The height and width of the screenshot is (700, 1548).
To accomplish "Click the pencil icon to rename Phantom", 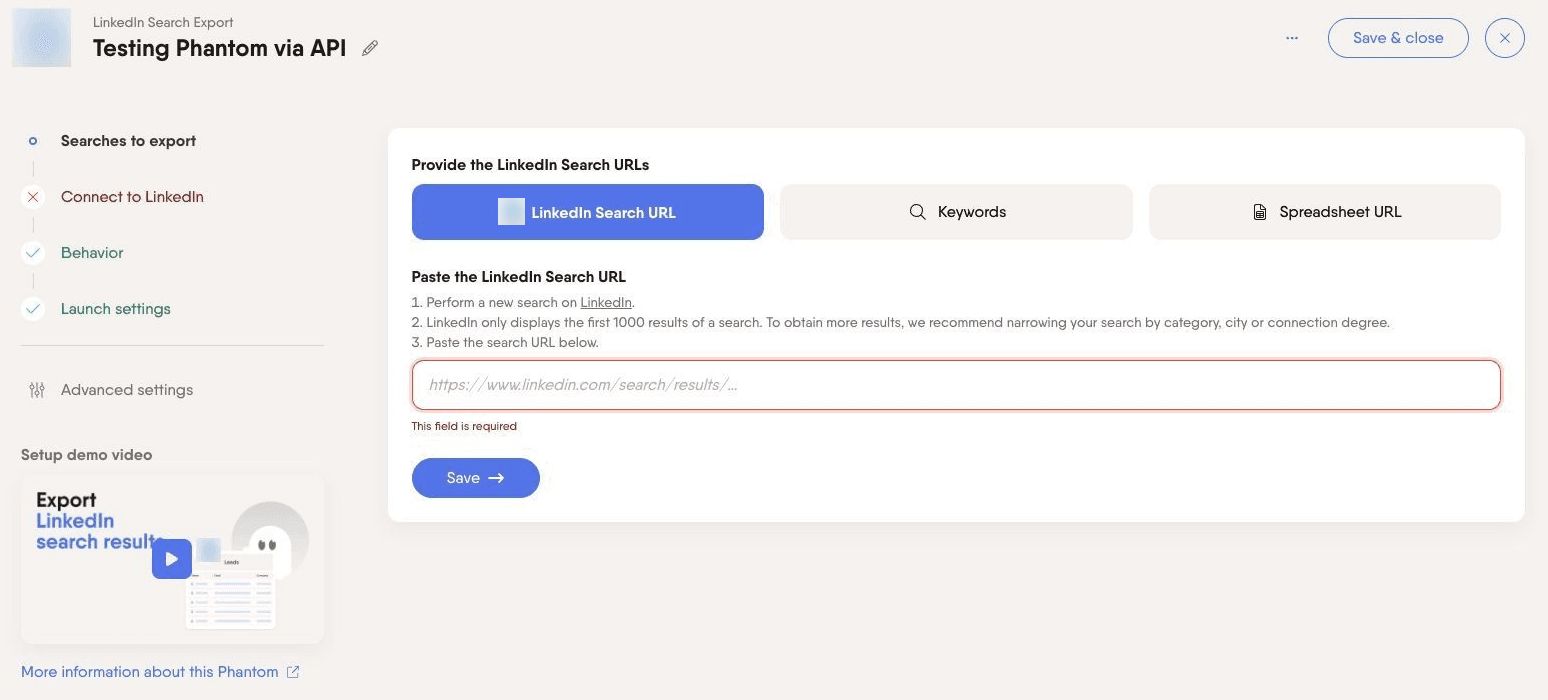I will [x=370, y=48].
